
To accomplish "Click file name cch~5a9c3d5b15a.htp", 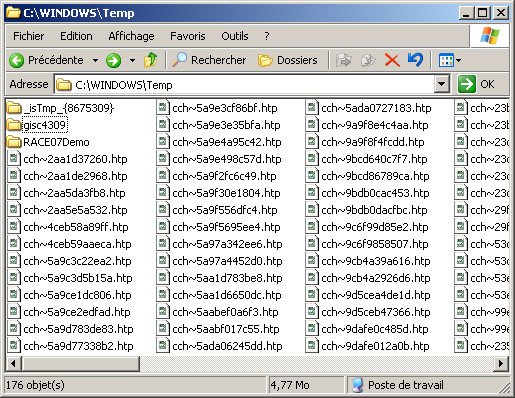I will coord(78,278).
